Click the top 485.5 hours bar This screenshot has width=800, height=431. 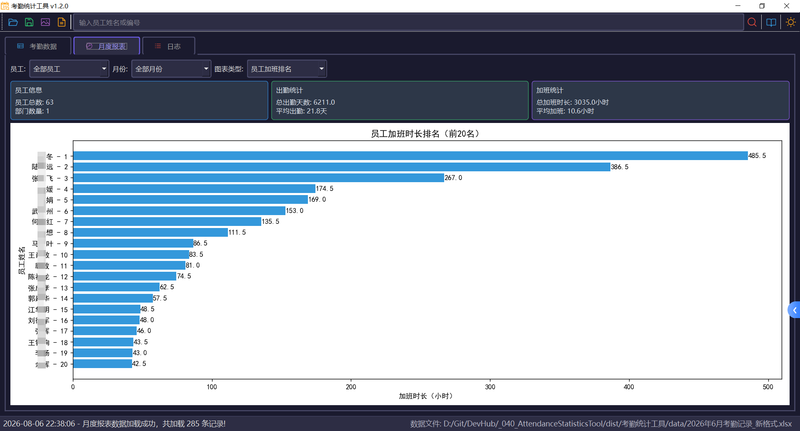tap(410, 156)
